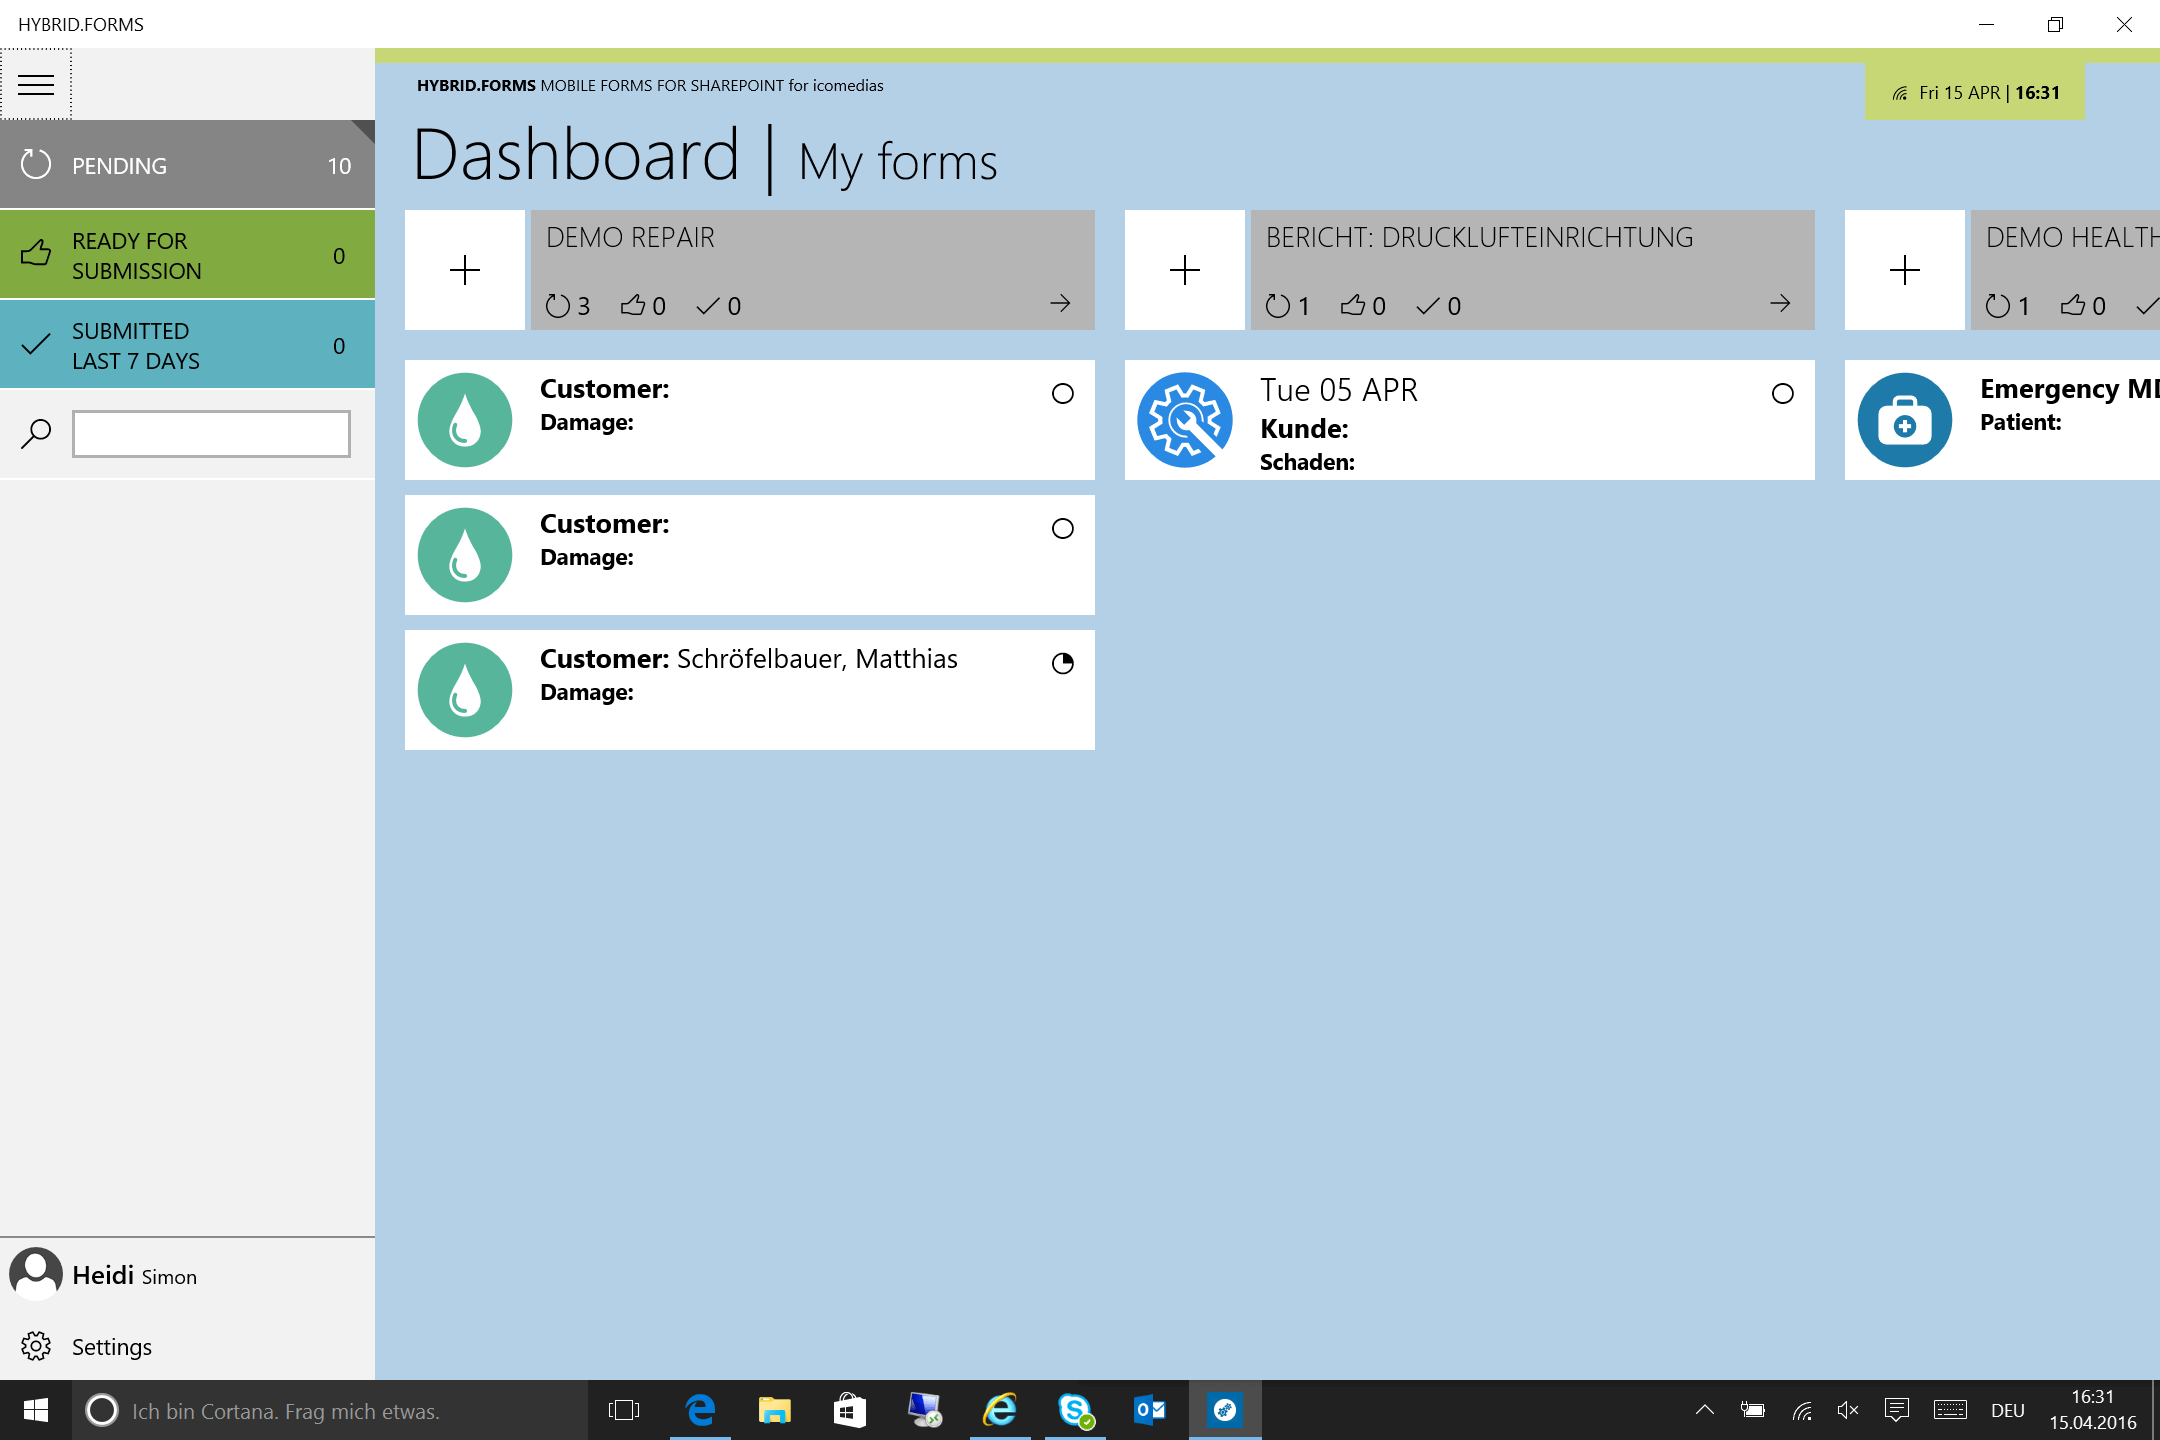Image resolution: width=2160 pixels, height=1440 pixels.
Task: Open Settings in the sidebar
Action: coord(187,1346)
